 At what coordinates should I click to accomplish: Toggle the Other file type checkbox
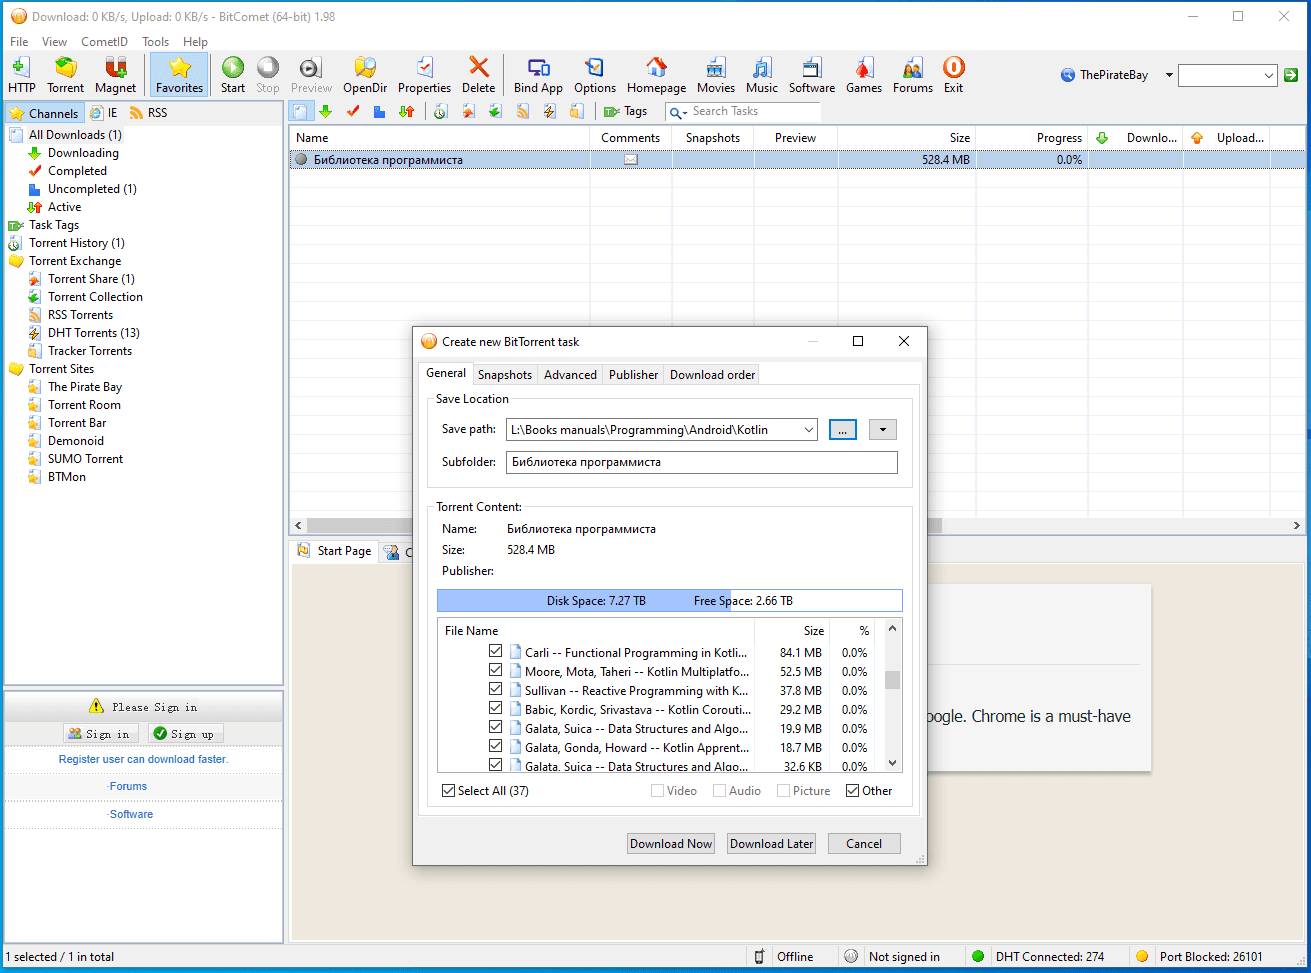(852, 790)
